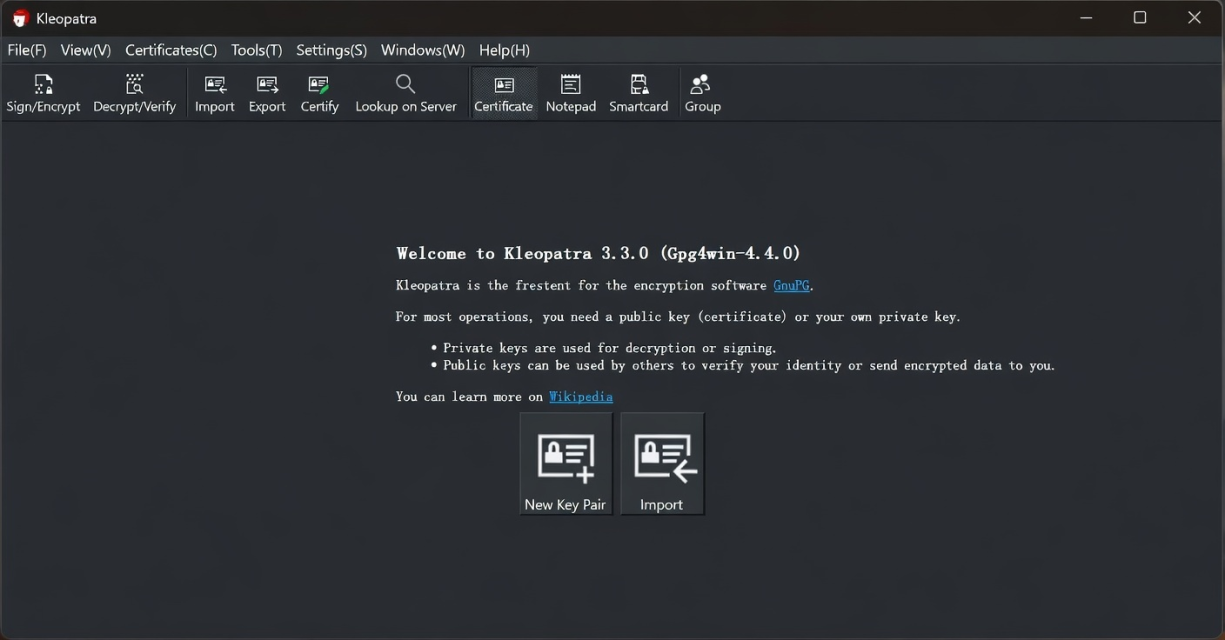Click the Certify icon
The width and height of the screenshot is (1225, 640).
pyautogui.click(x=320, y=94)
